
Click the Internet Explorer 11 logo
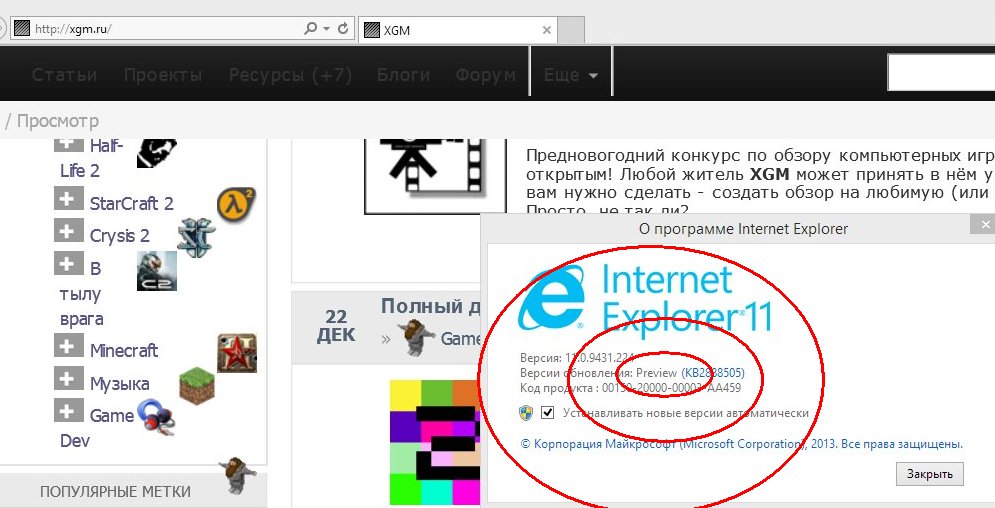(645, 299)
